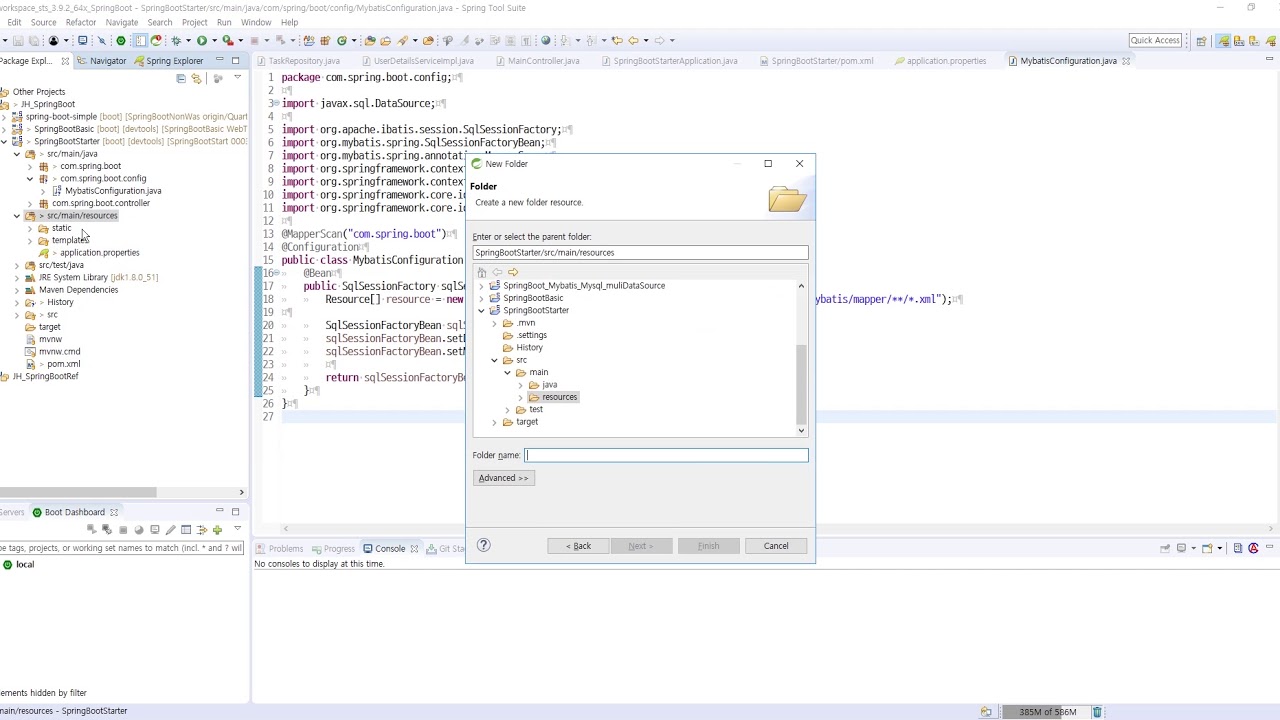Click the green plus icon in Boot Dashboard
This screenshot has width=1280, height=720.
217,529
